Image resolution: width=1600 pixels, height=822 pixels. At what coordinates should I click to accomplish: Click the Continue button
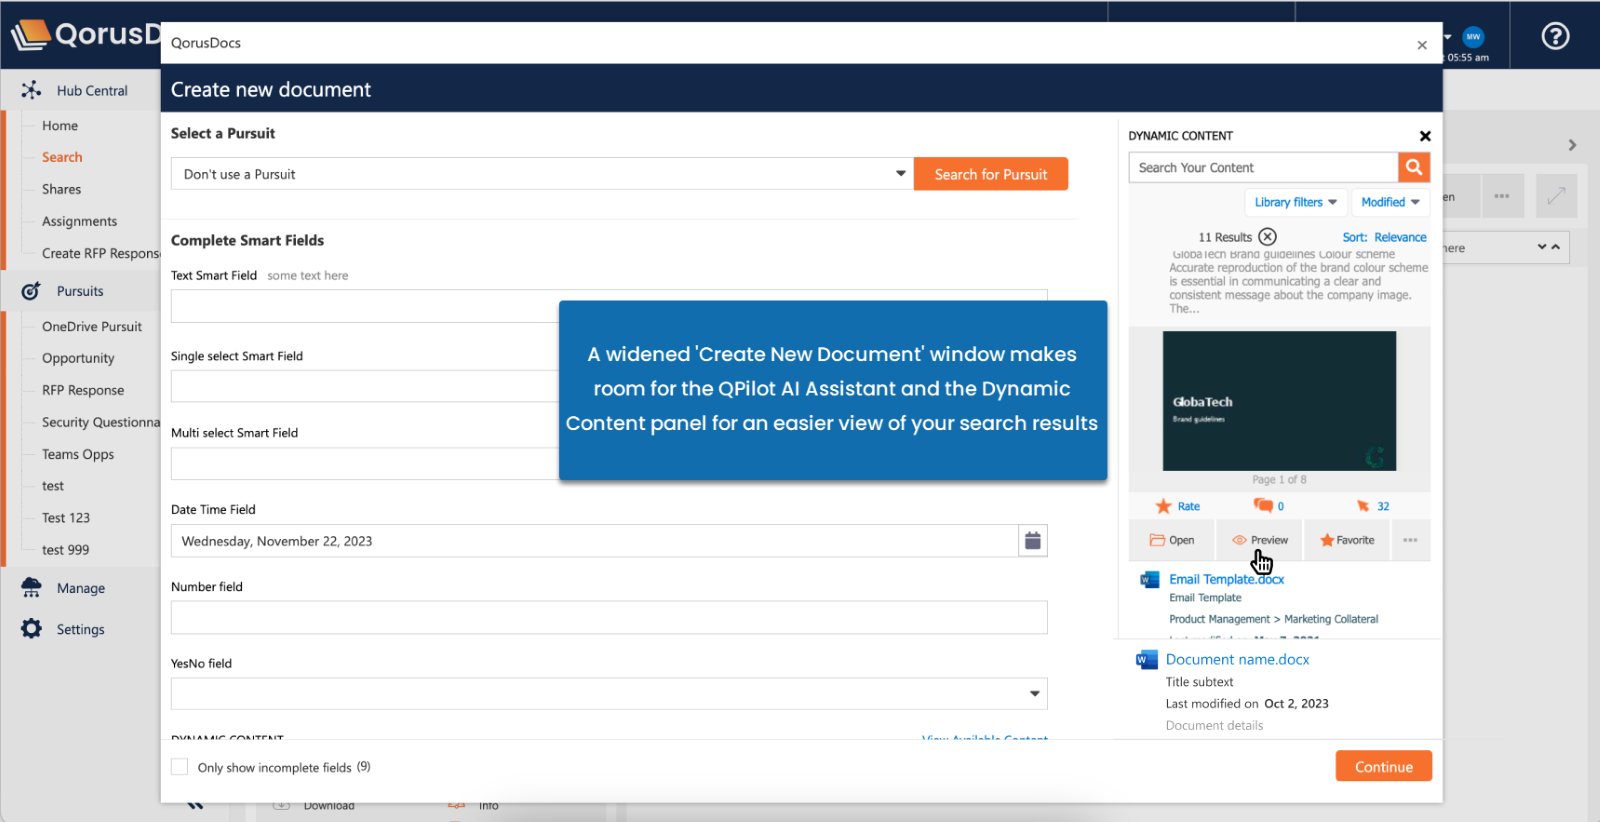tap(1384, 767)
